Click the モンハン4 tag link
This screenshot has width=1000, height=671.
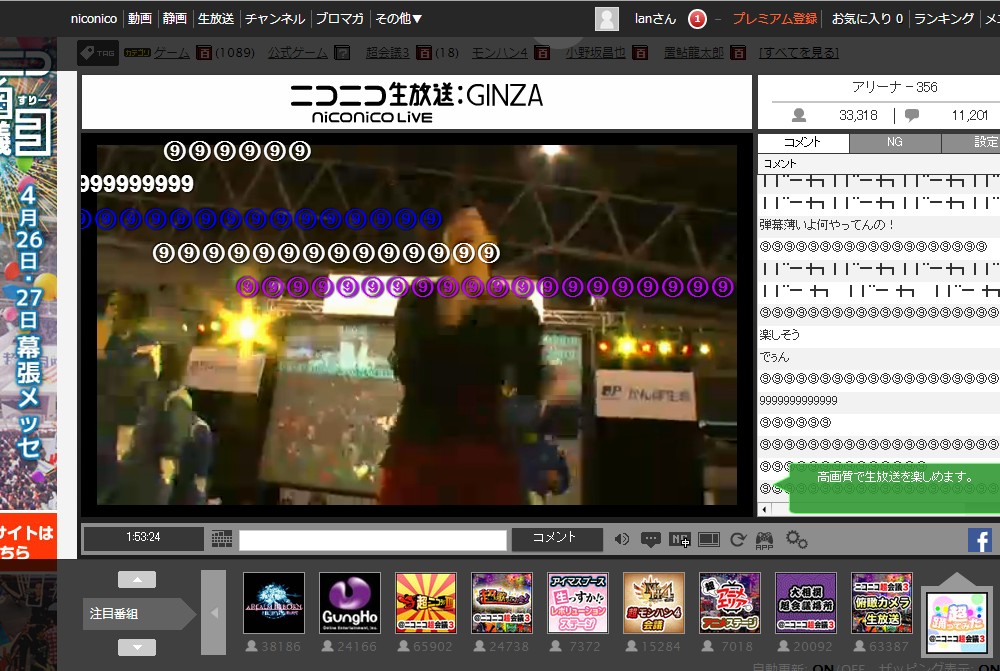[x=499, y=53]
